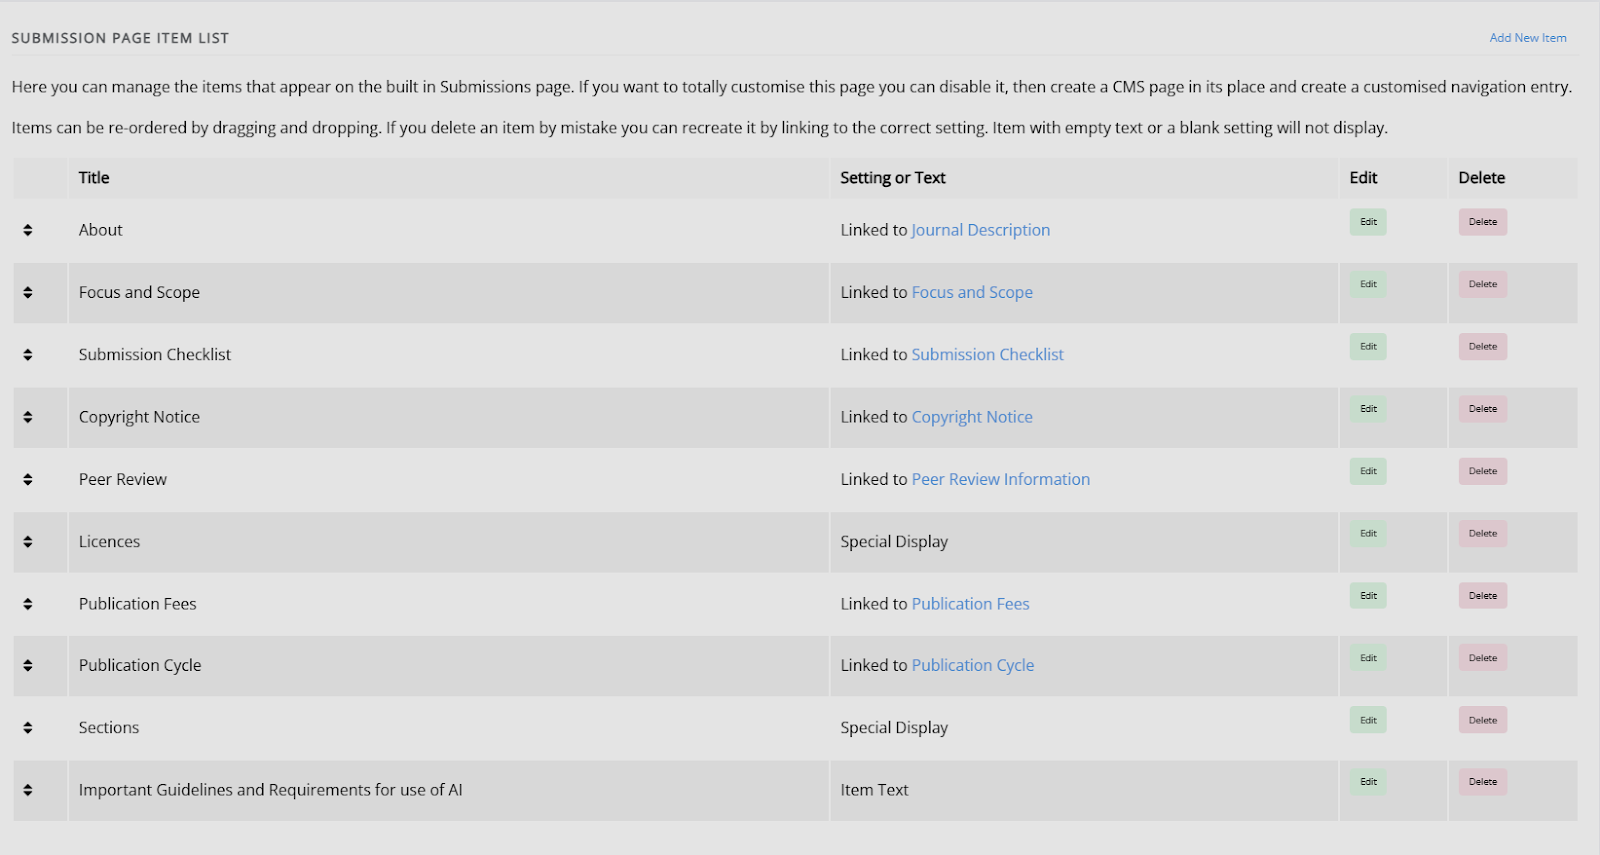Edit the About item
The width and height of the screenshot is (1600, 855).
point(1368,222)
